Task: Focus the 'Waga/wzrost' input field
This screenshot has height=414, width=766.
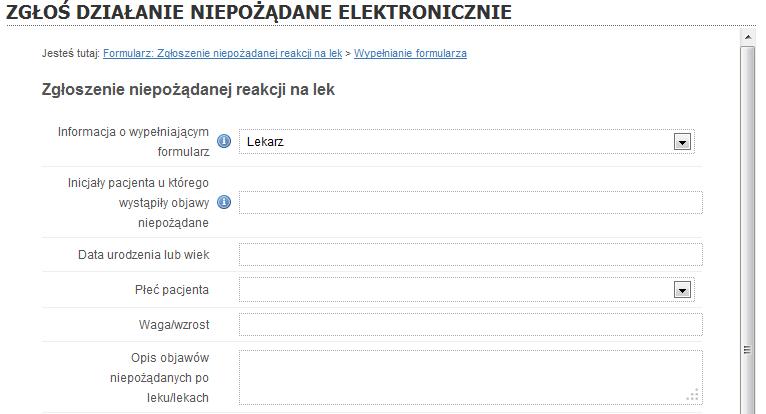Action: (471, 325)
